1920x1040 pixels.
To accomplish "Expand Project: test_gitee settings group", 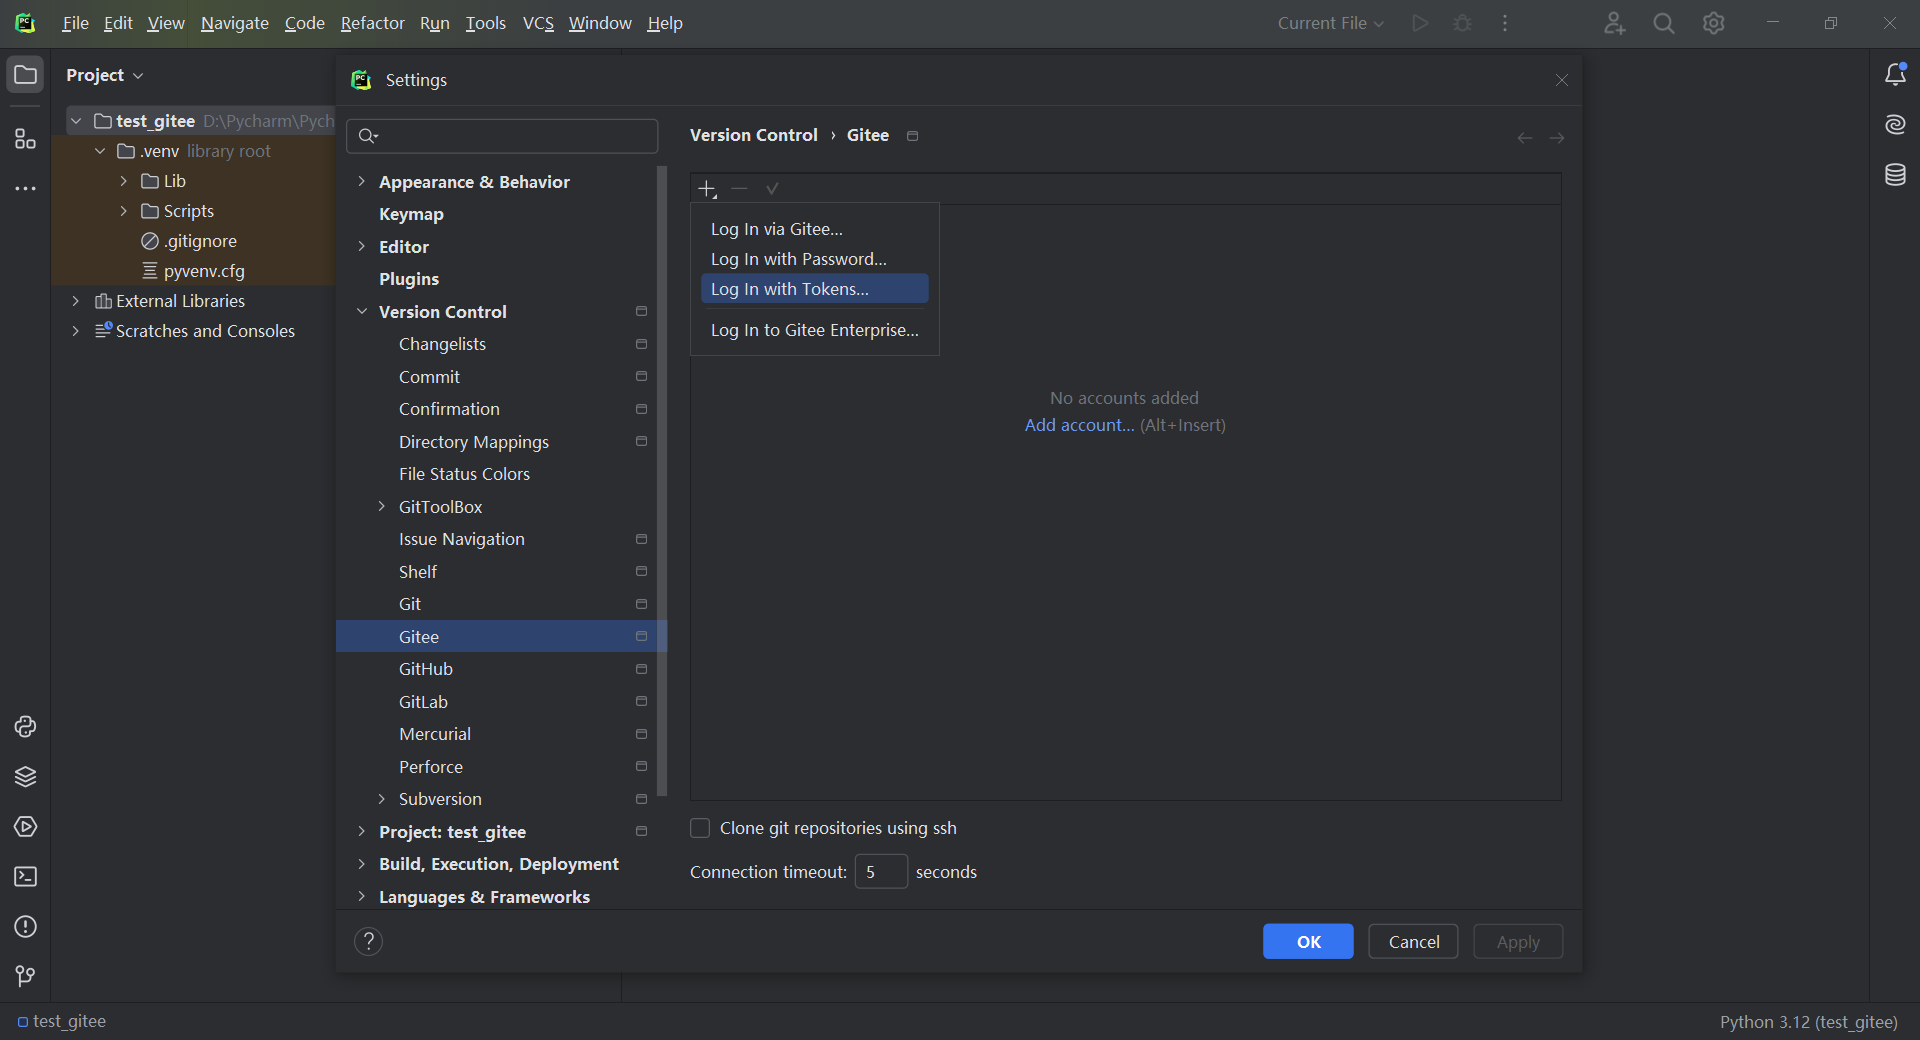I will click(x=362, y=832).
